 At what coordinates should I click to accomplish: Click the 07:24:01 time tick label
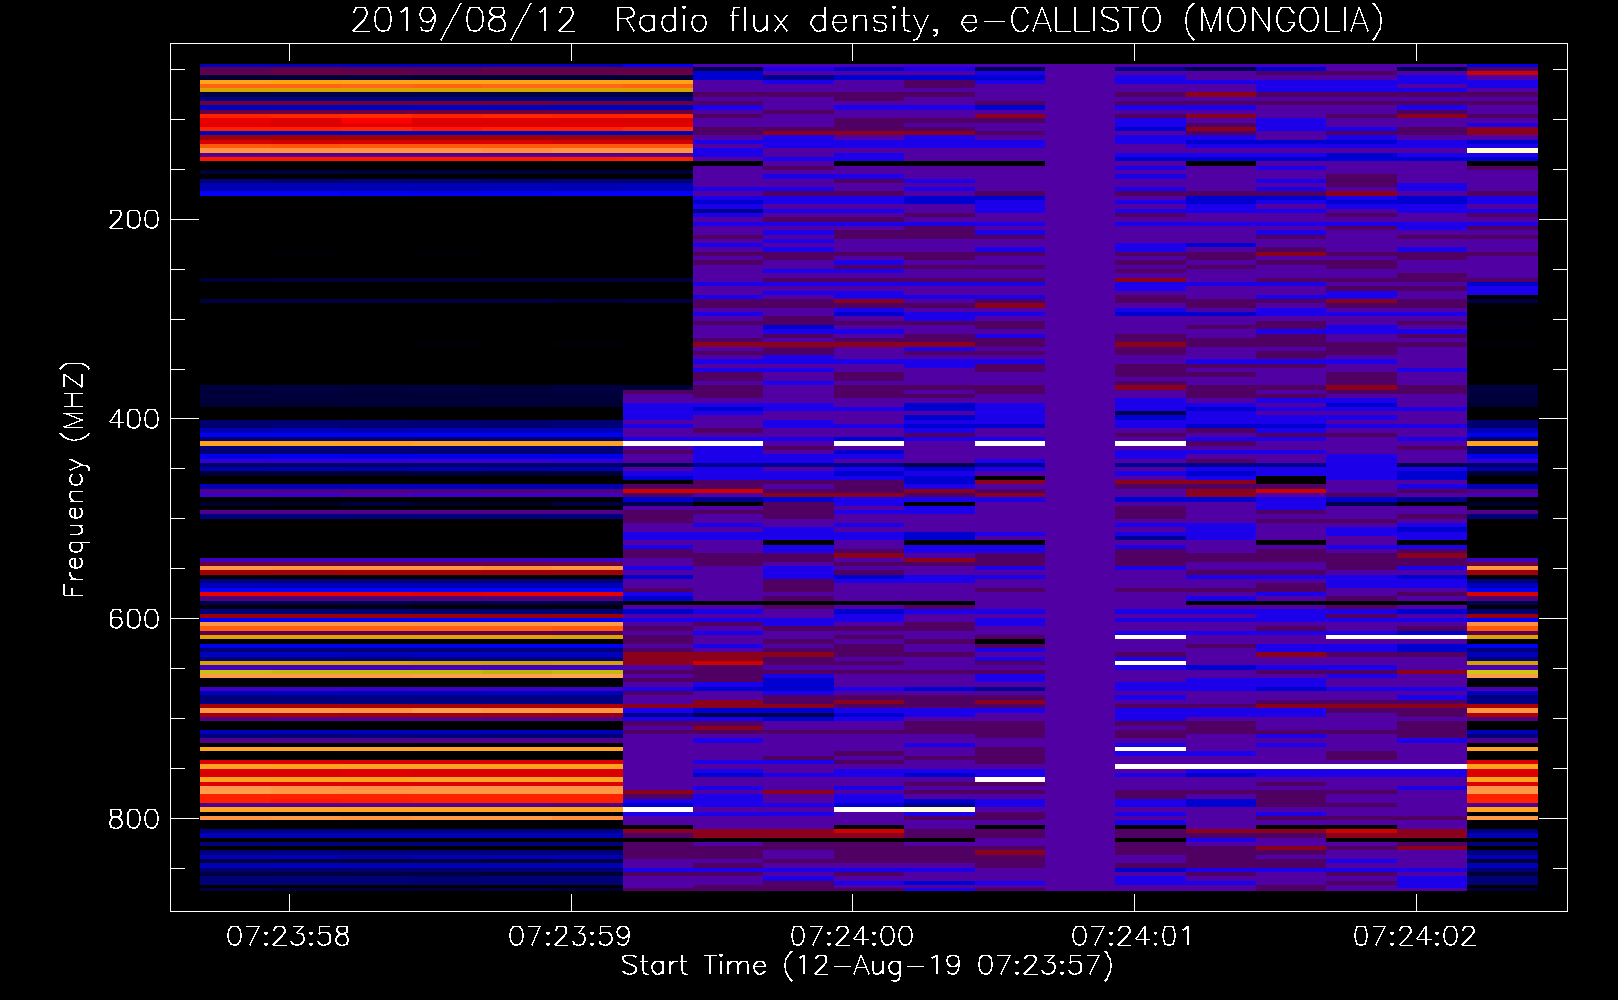[1133, 937]
